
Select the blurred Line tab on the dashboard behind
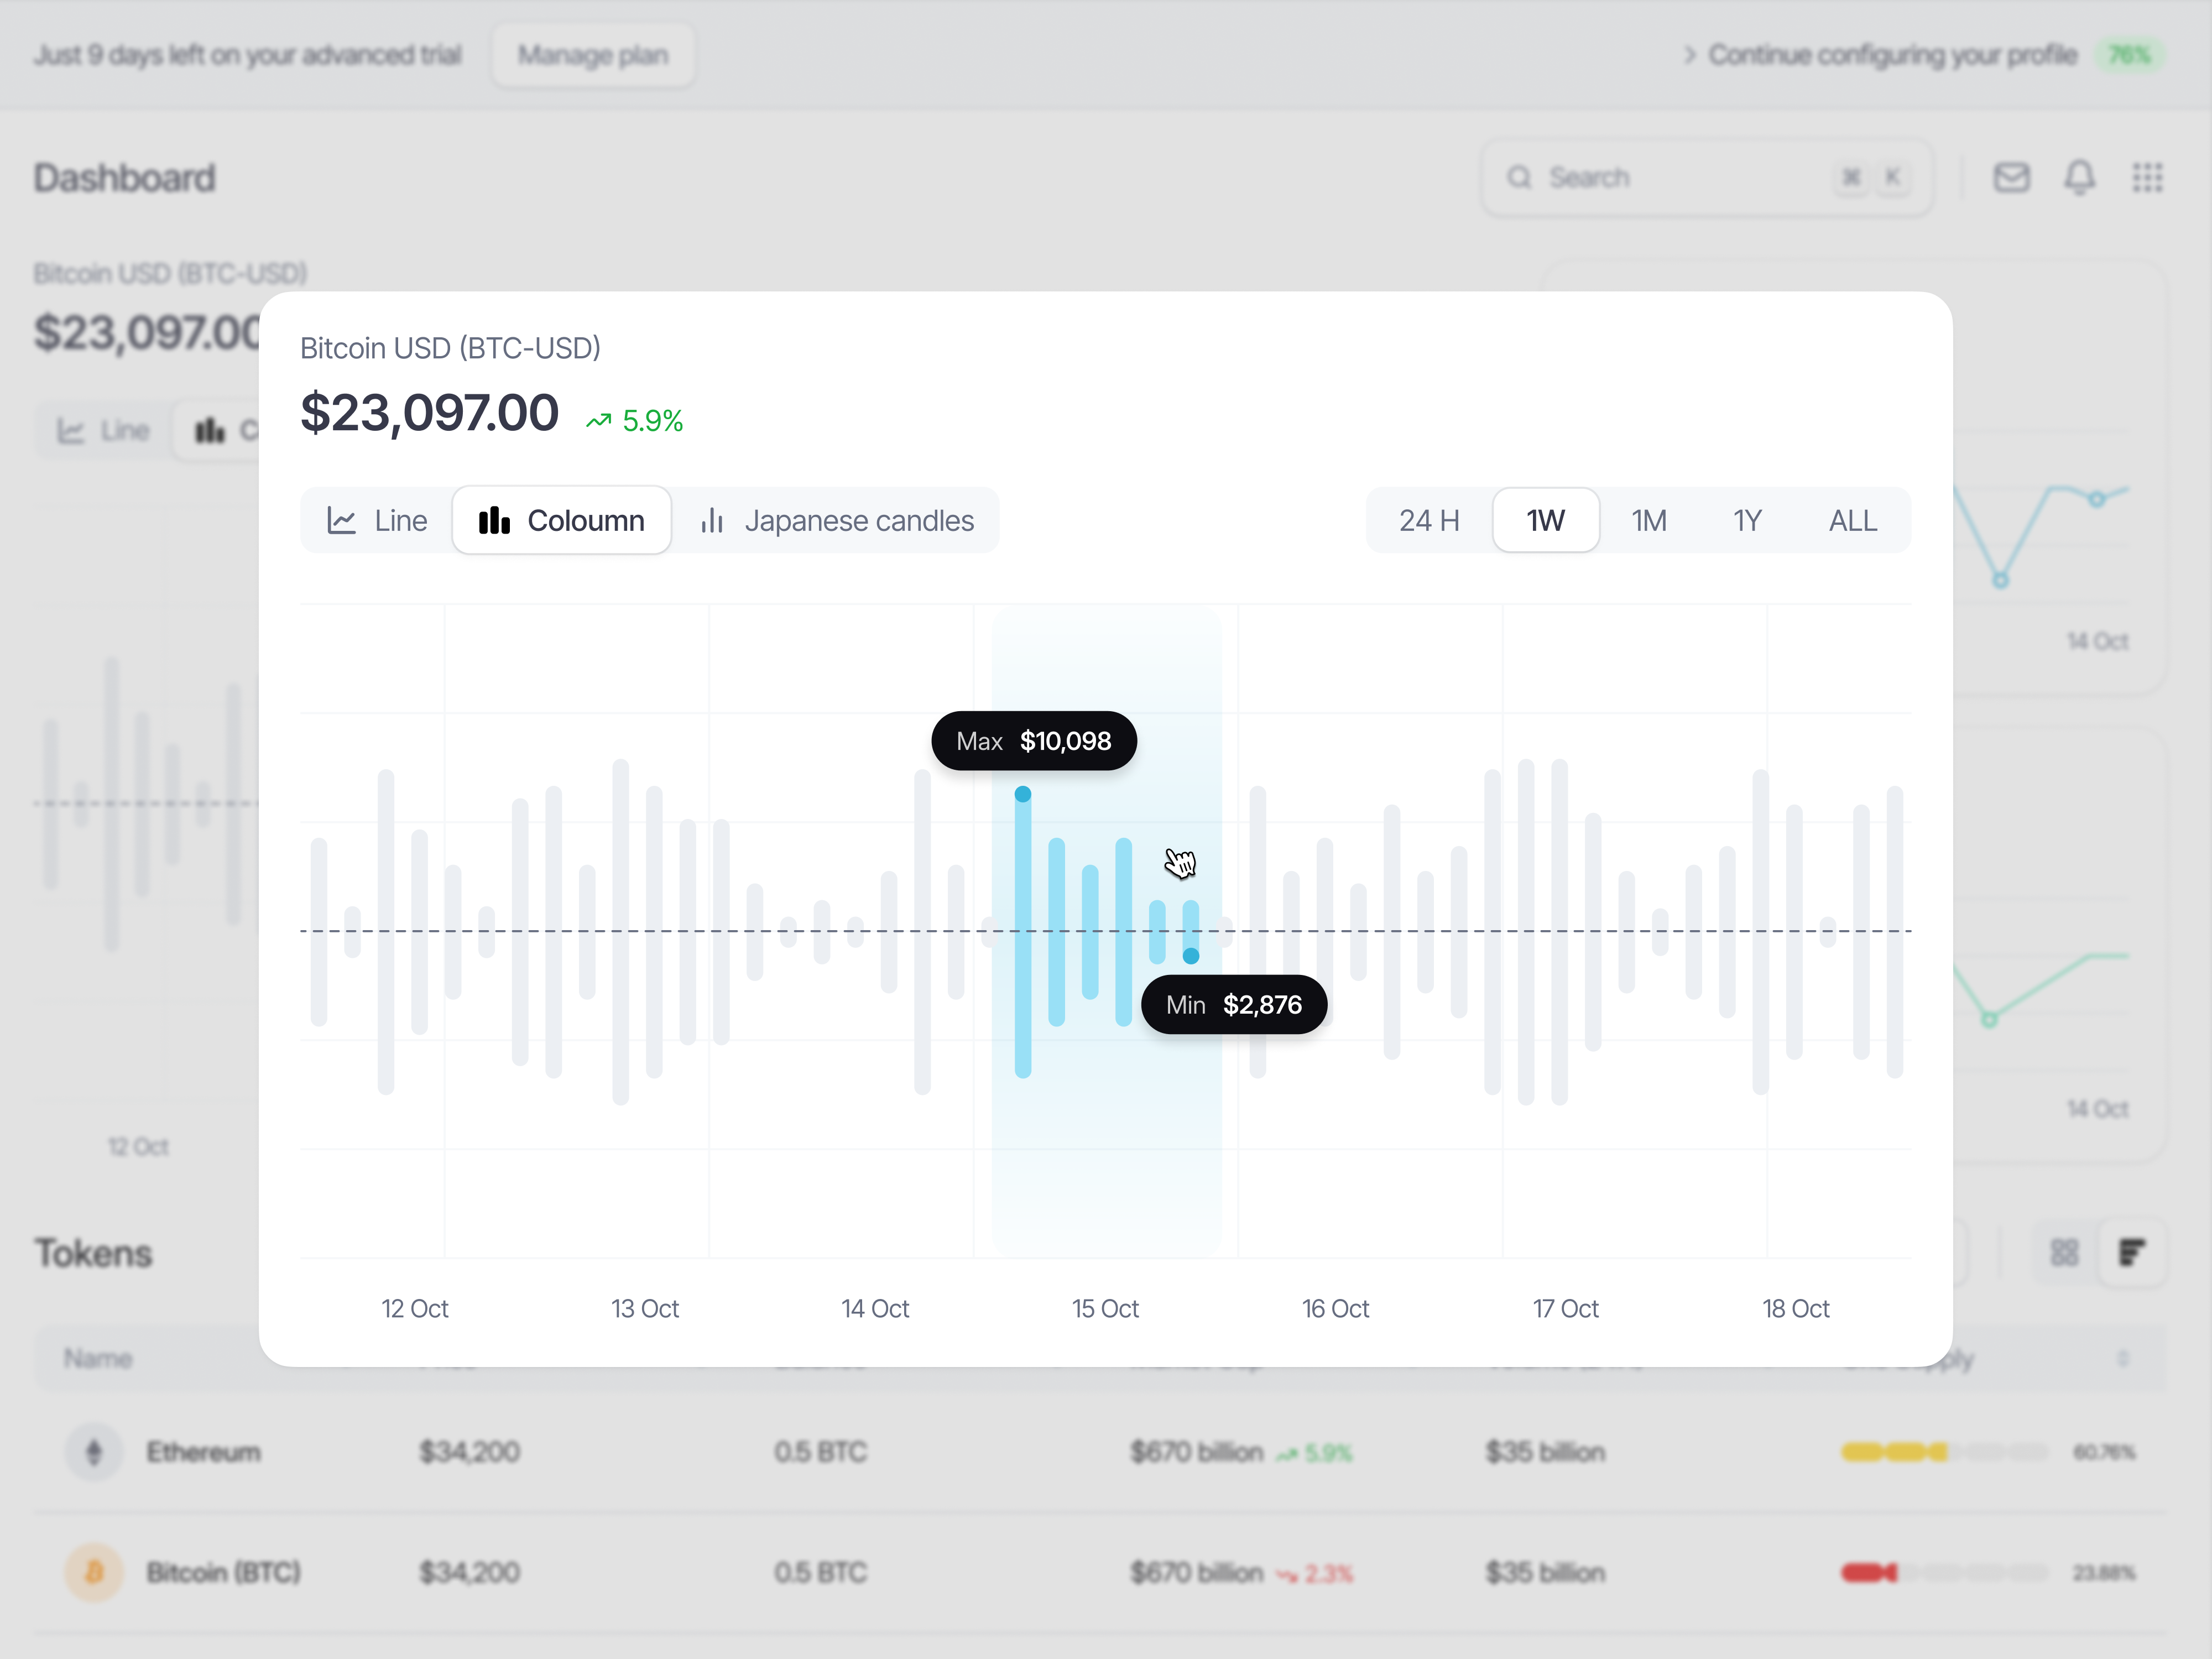tap(103, 431)
